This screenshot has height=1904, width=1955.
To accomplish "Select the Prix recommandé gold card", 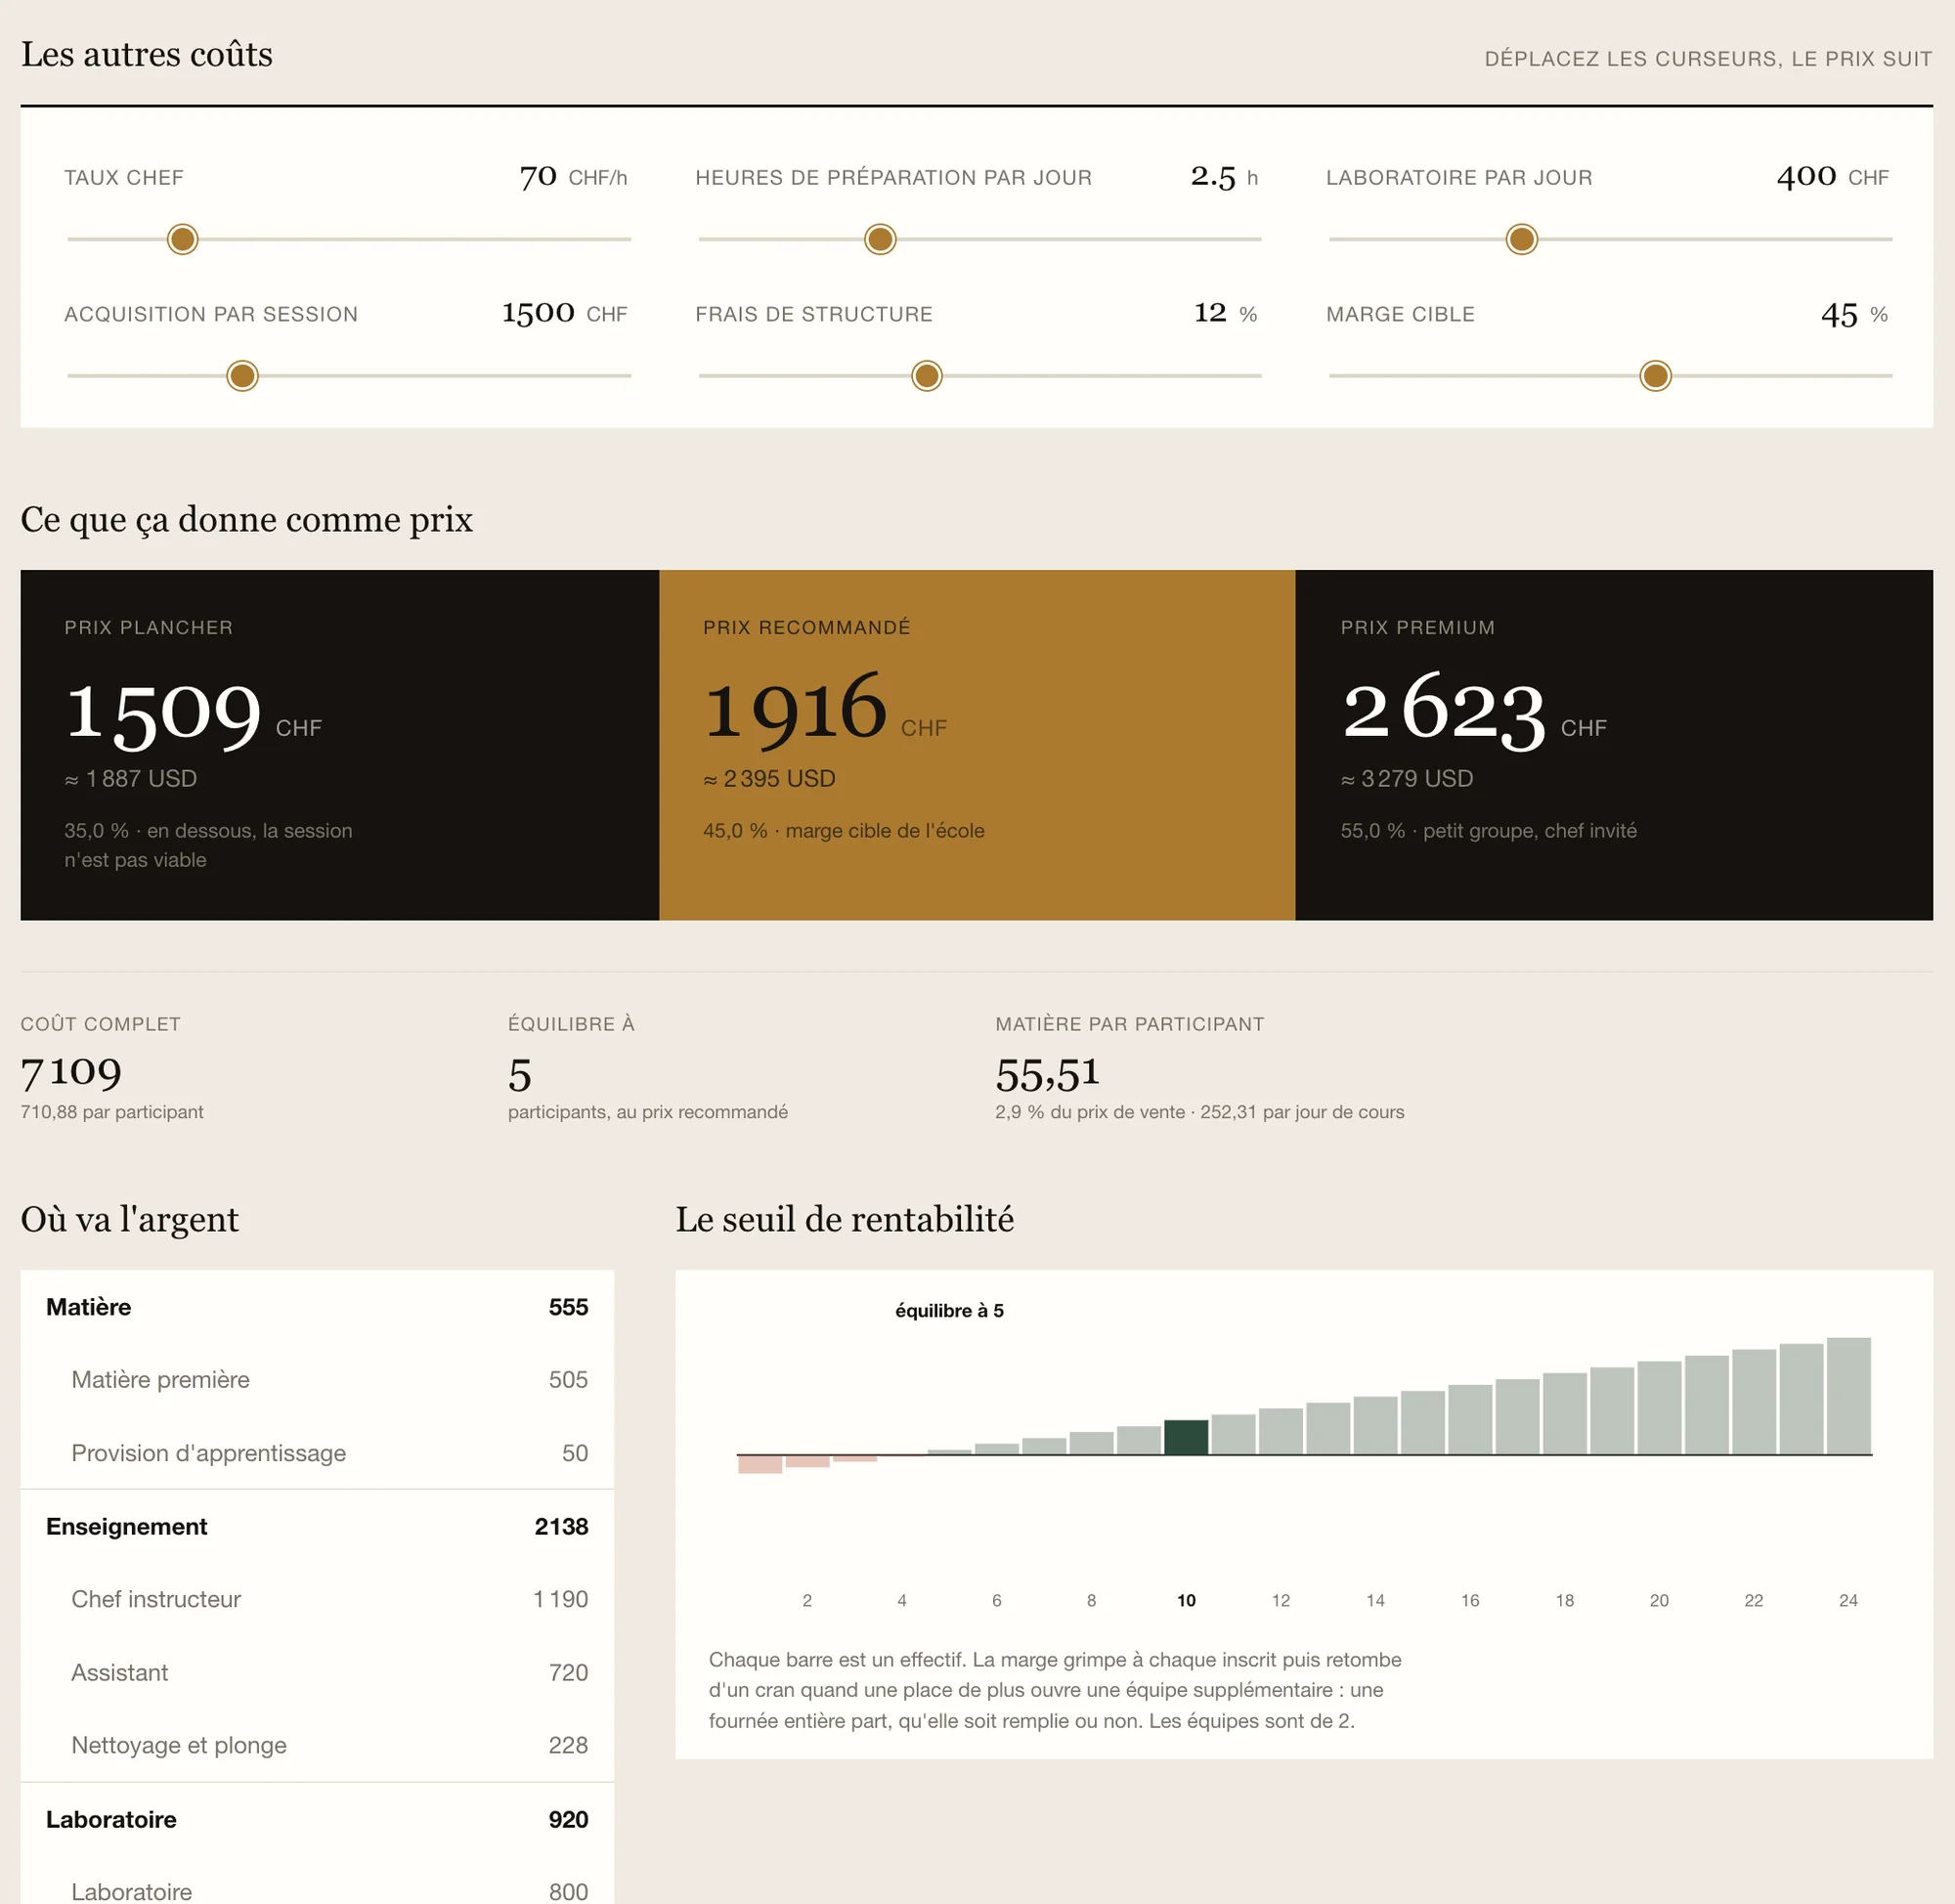I will (977, 745).
